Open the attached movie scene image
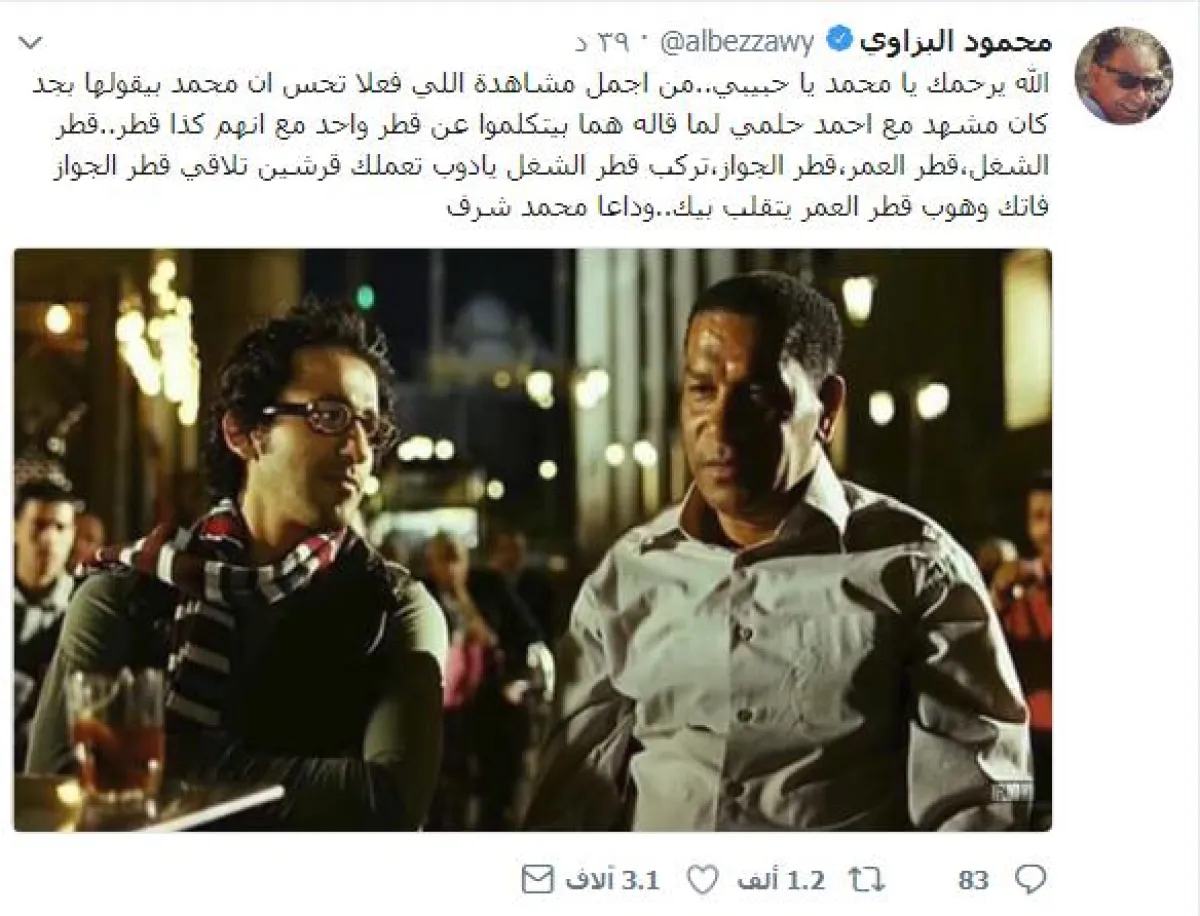Viewport: 1200px width, 916px height. tap(532, 540)
